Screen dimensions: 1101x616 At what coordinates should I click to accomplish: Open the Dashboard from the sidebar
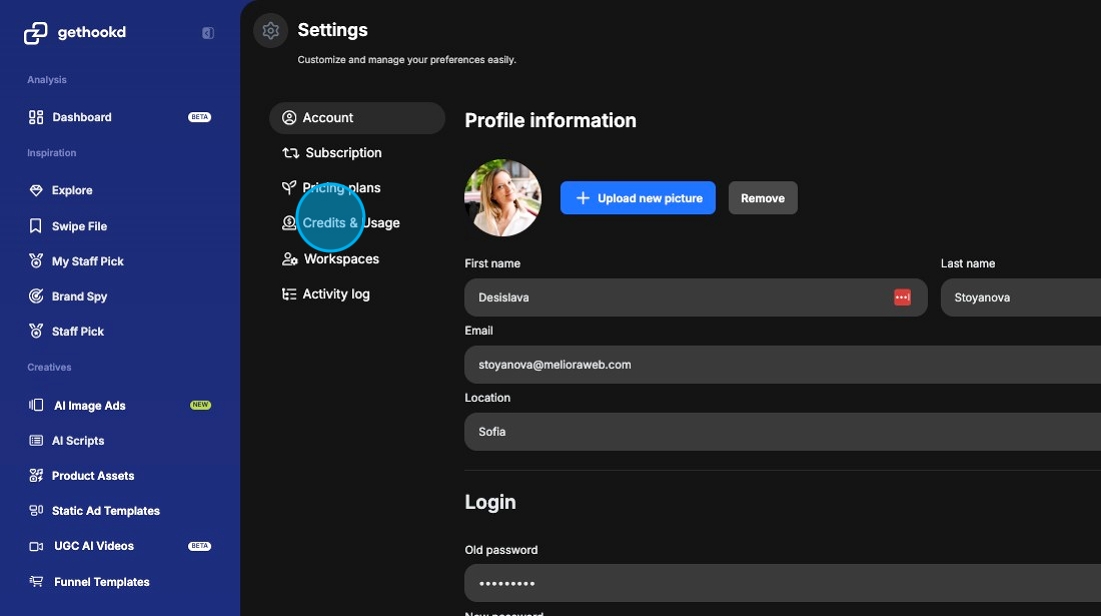(81, 117)
